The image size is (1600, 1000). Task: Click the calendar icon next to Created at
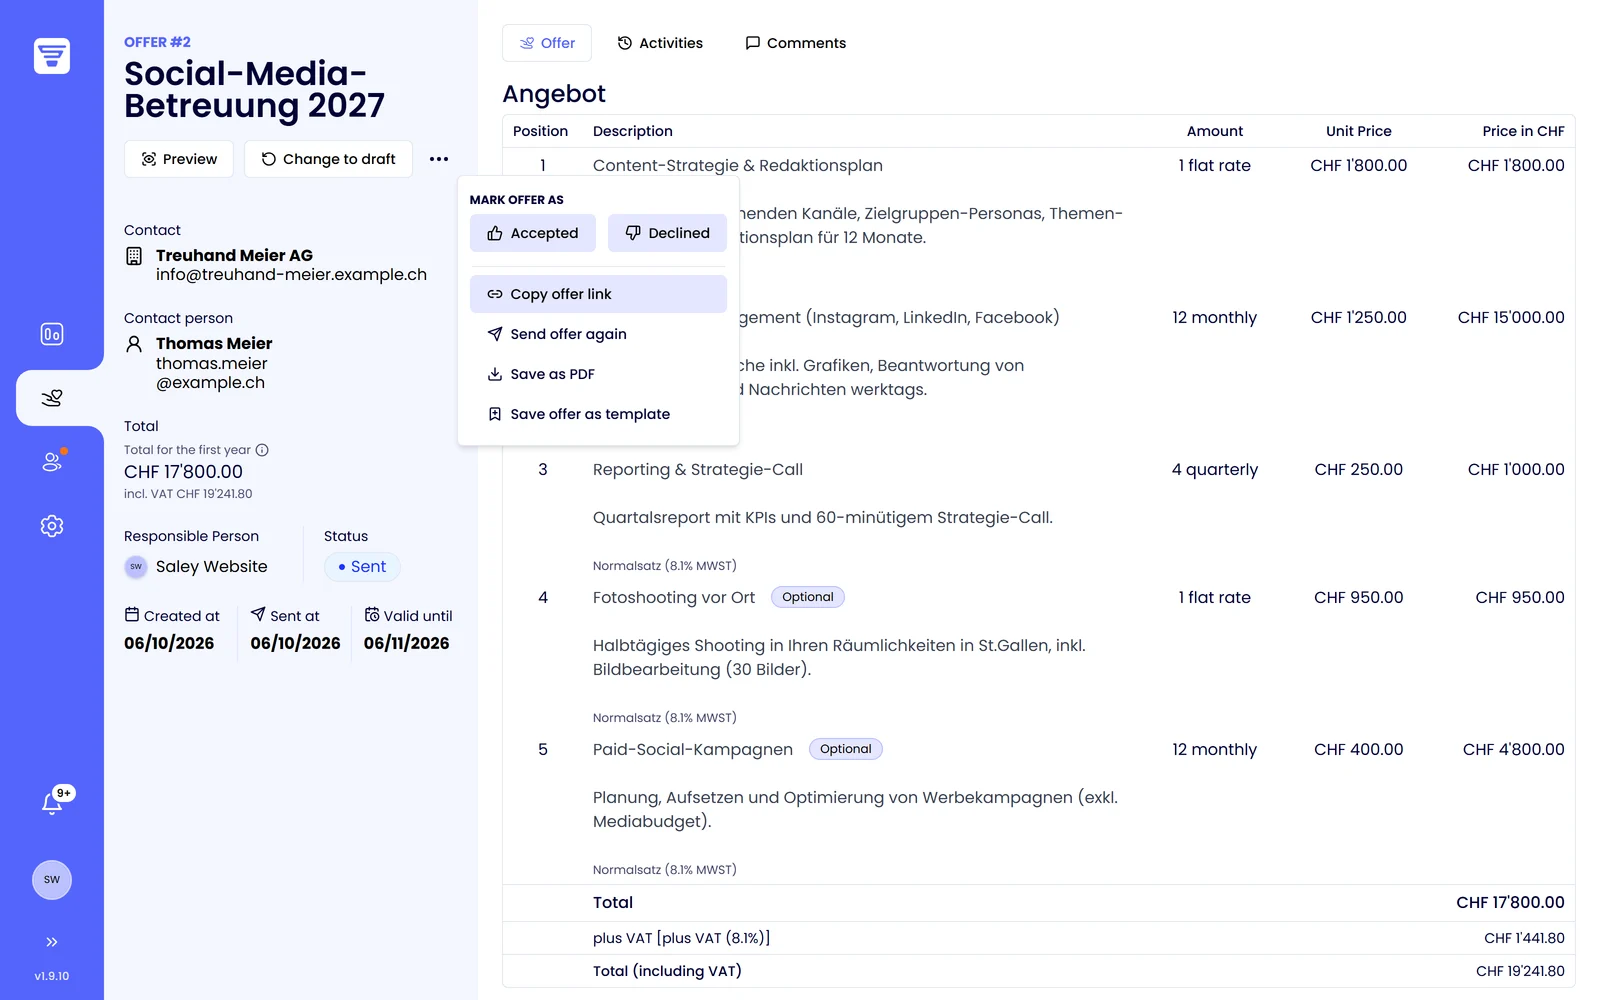[132, 615]
